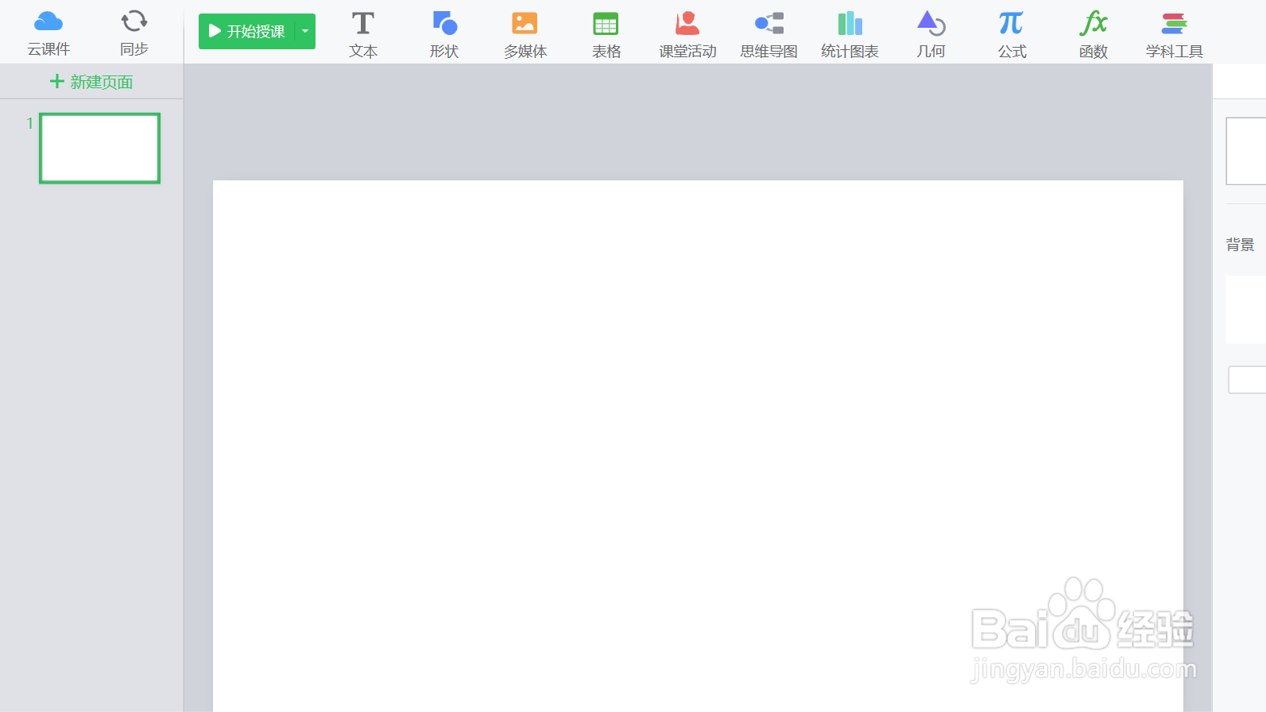
Task: Open the 云课件 cloud courseware icon
Action: (48, 33)
